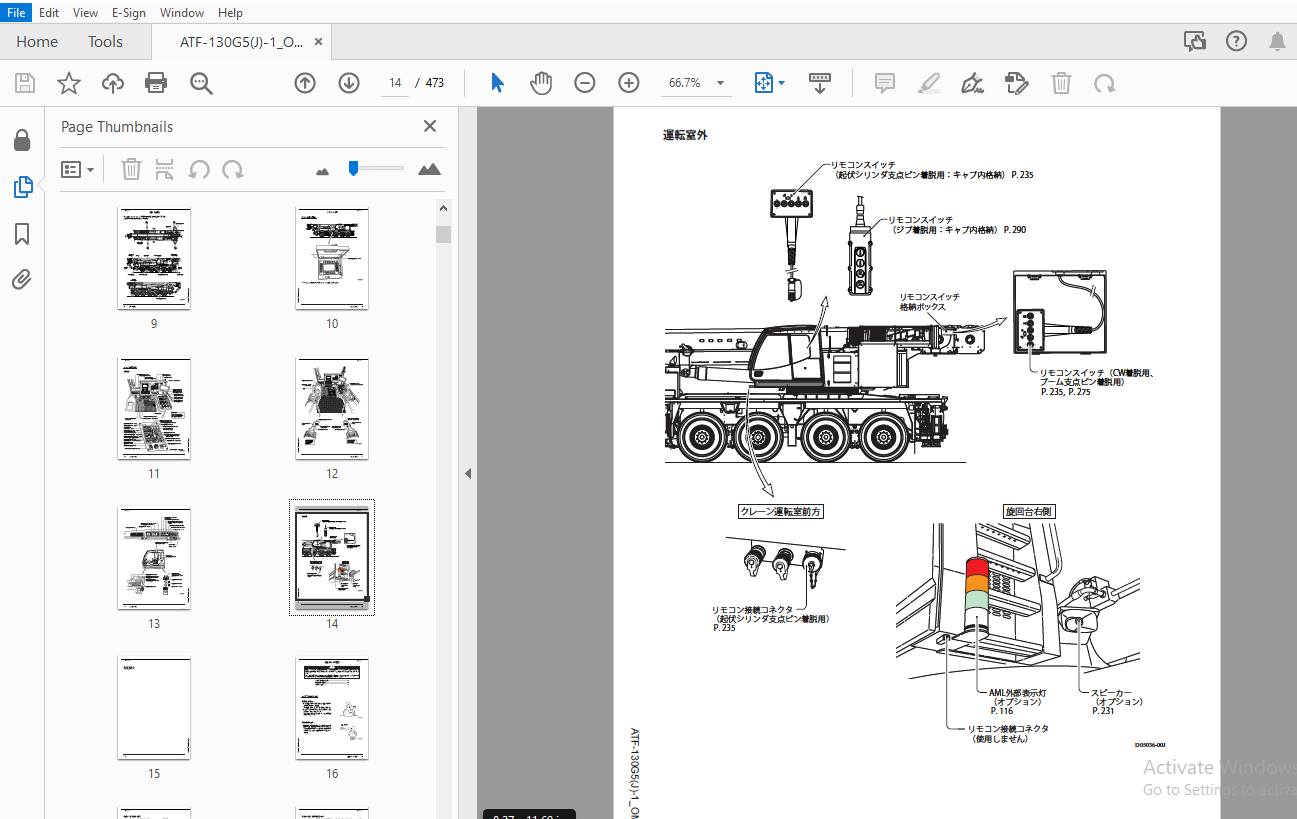Enlarge thumbnail size large mountain icon
This screenshot has width=1297, height=819.
pos(429,169)
